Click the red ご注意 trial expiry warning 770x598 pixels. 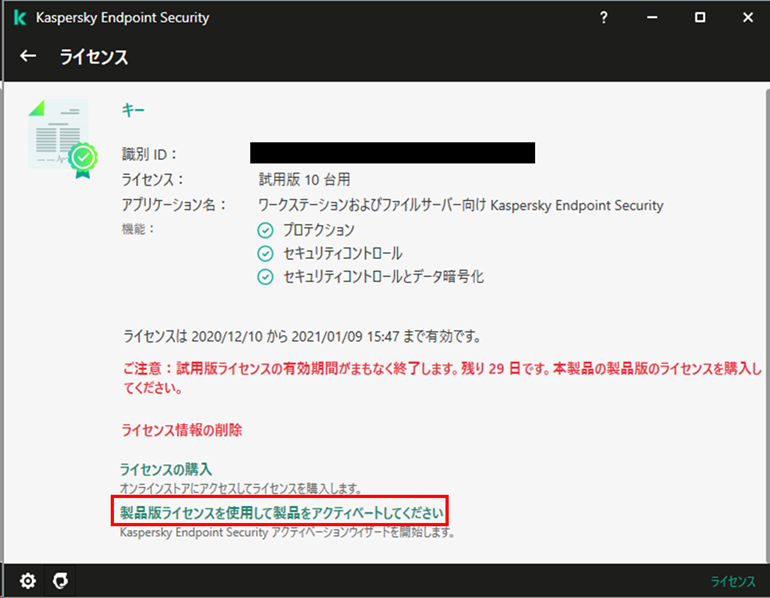click(x=442, y=378)
